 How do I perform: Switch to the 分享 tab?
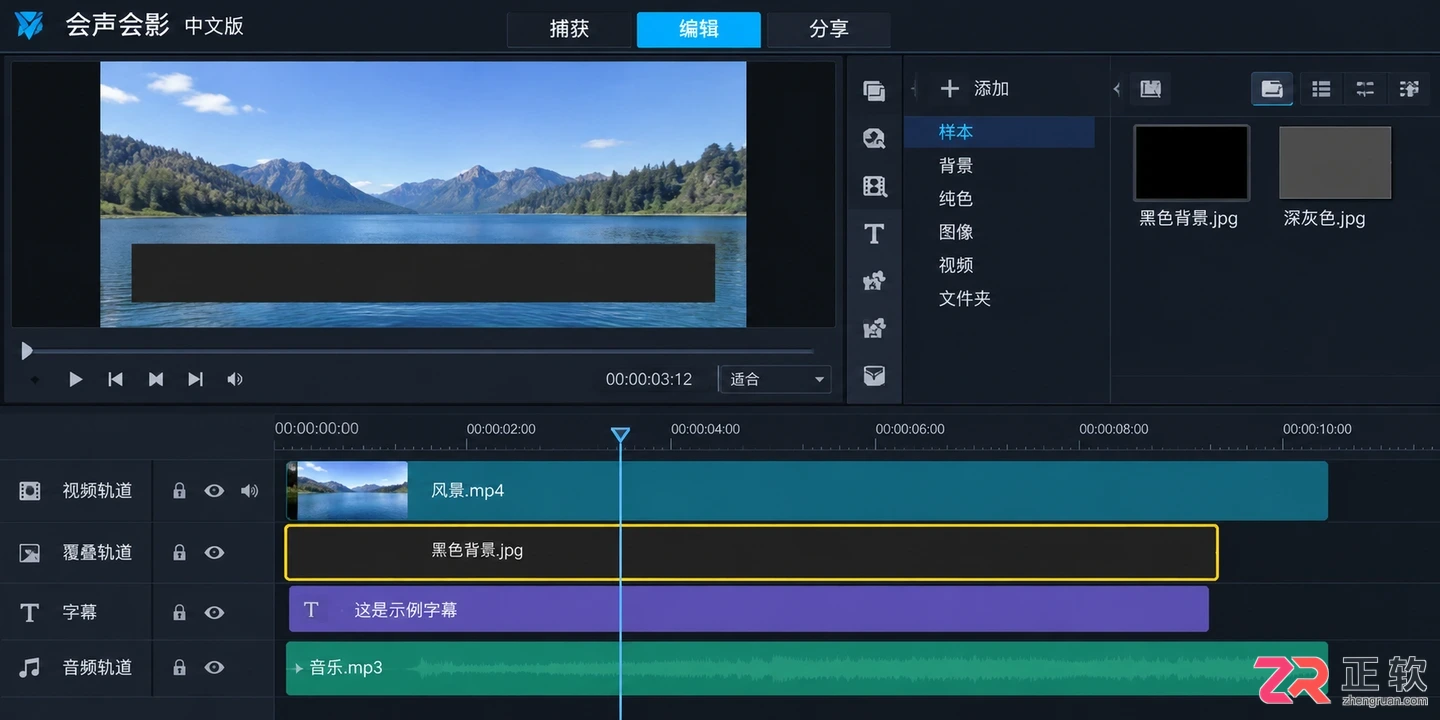pos(829,29)
